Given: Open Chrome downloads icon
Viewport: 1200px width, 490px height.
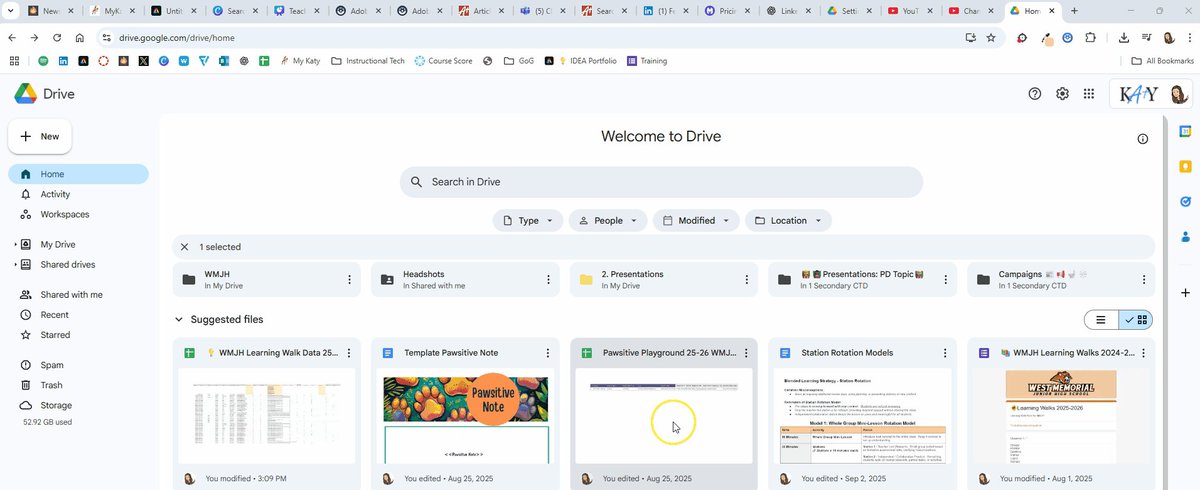Looking at the screenshot, I should tap(1124, 37).
